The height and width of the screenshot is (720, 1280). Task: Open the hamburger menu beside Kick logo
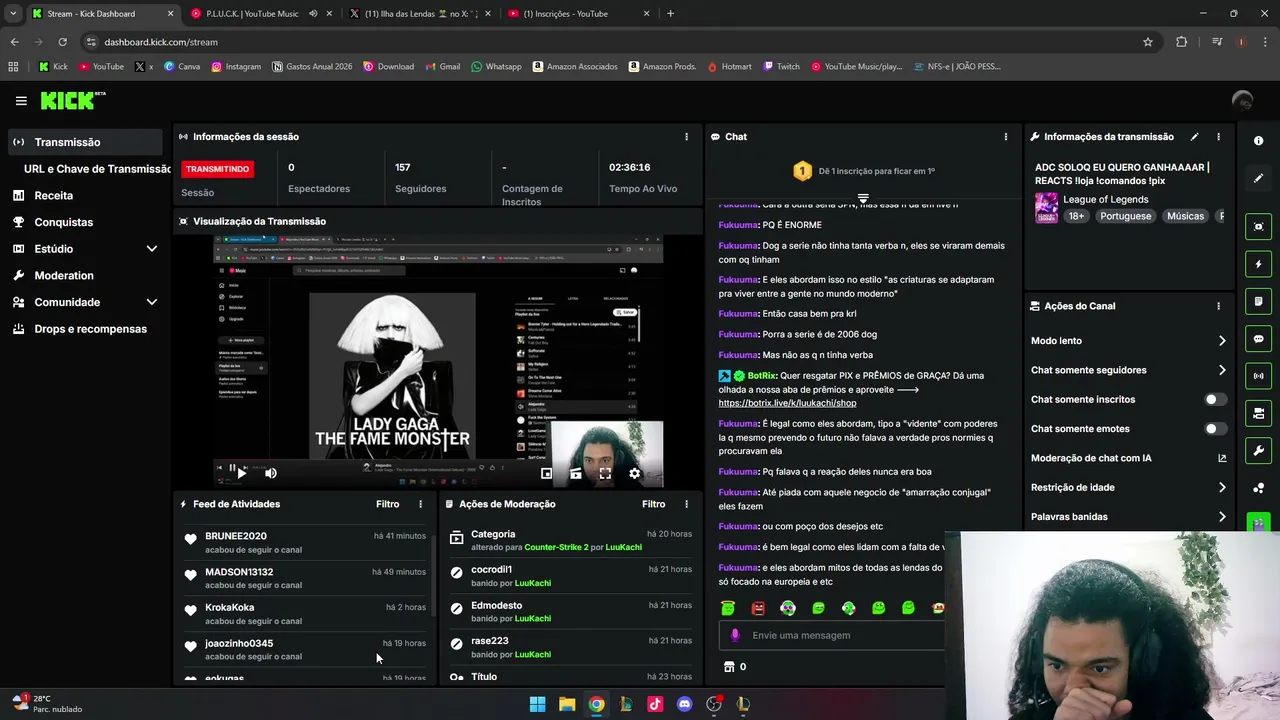coord(21,101)
